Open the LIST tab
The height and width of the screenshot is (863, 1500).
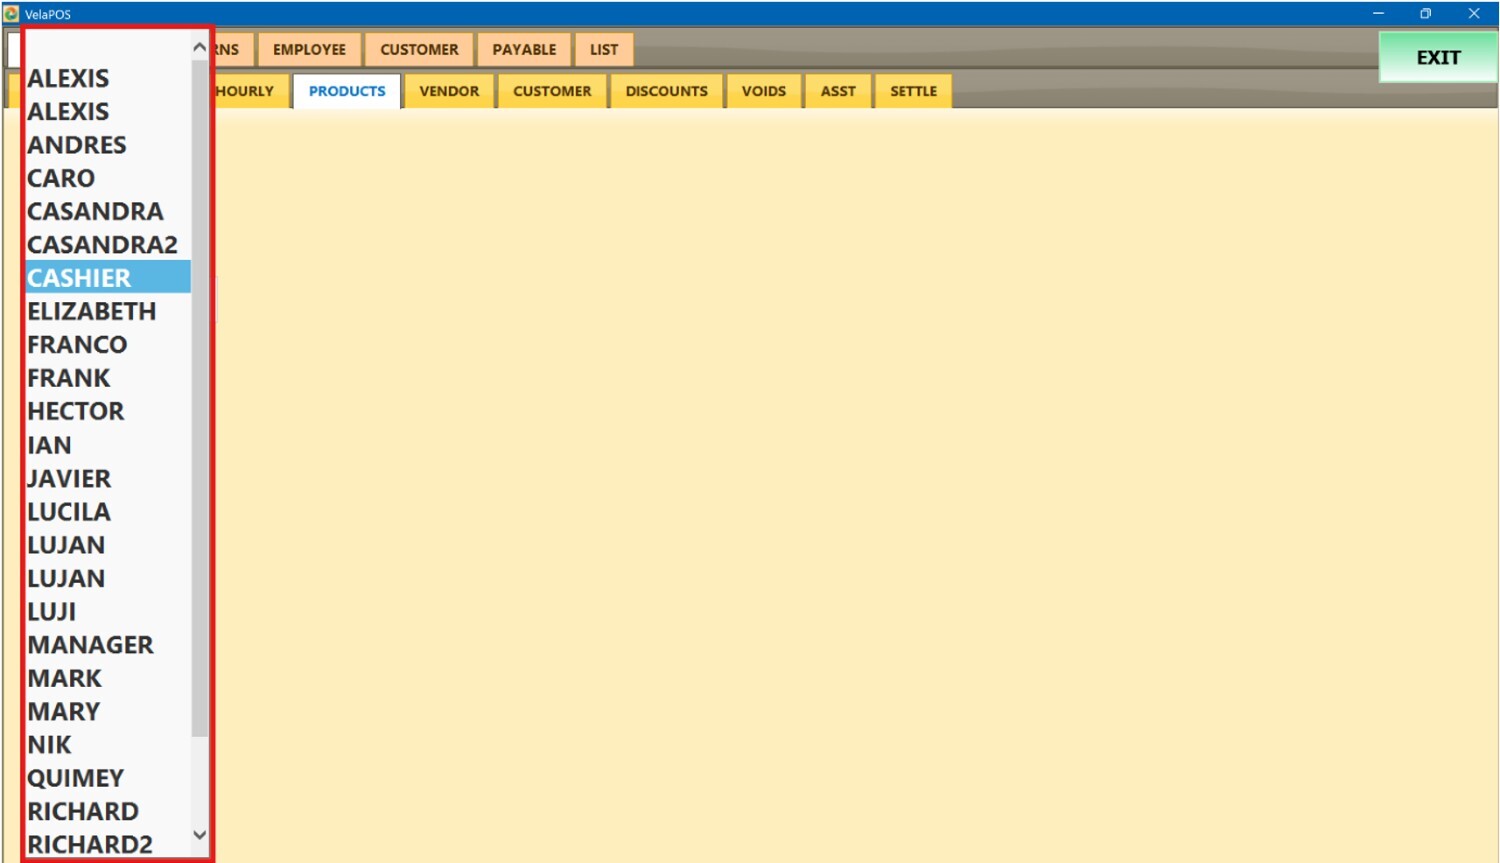pos(603,49)
